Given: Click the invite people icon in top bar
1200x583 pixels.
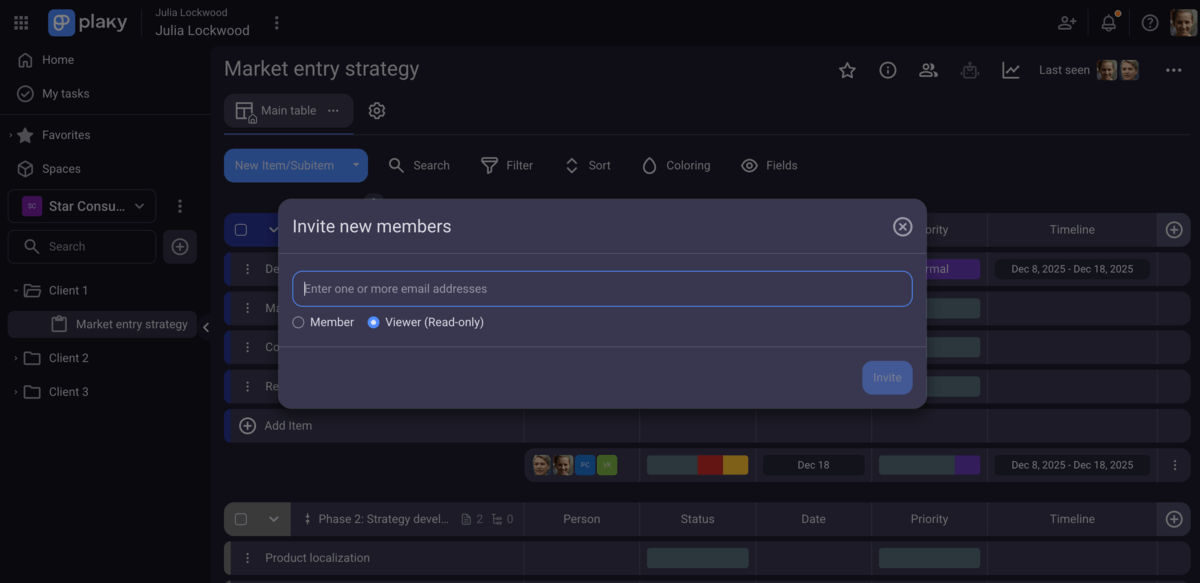Looking at the screenshot, I should [1066, 22].
